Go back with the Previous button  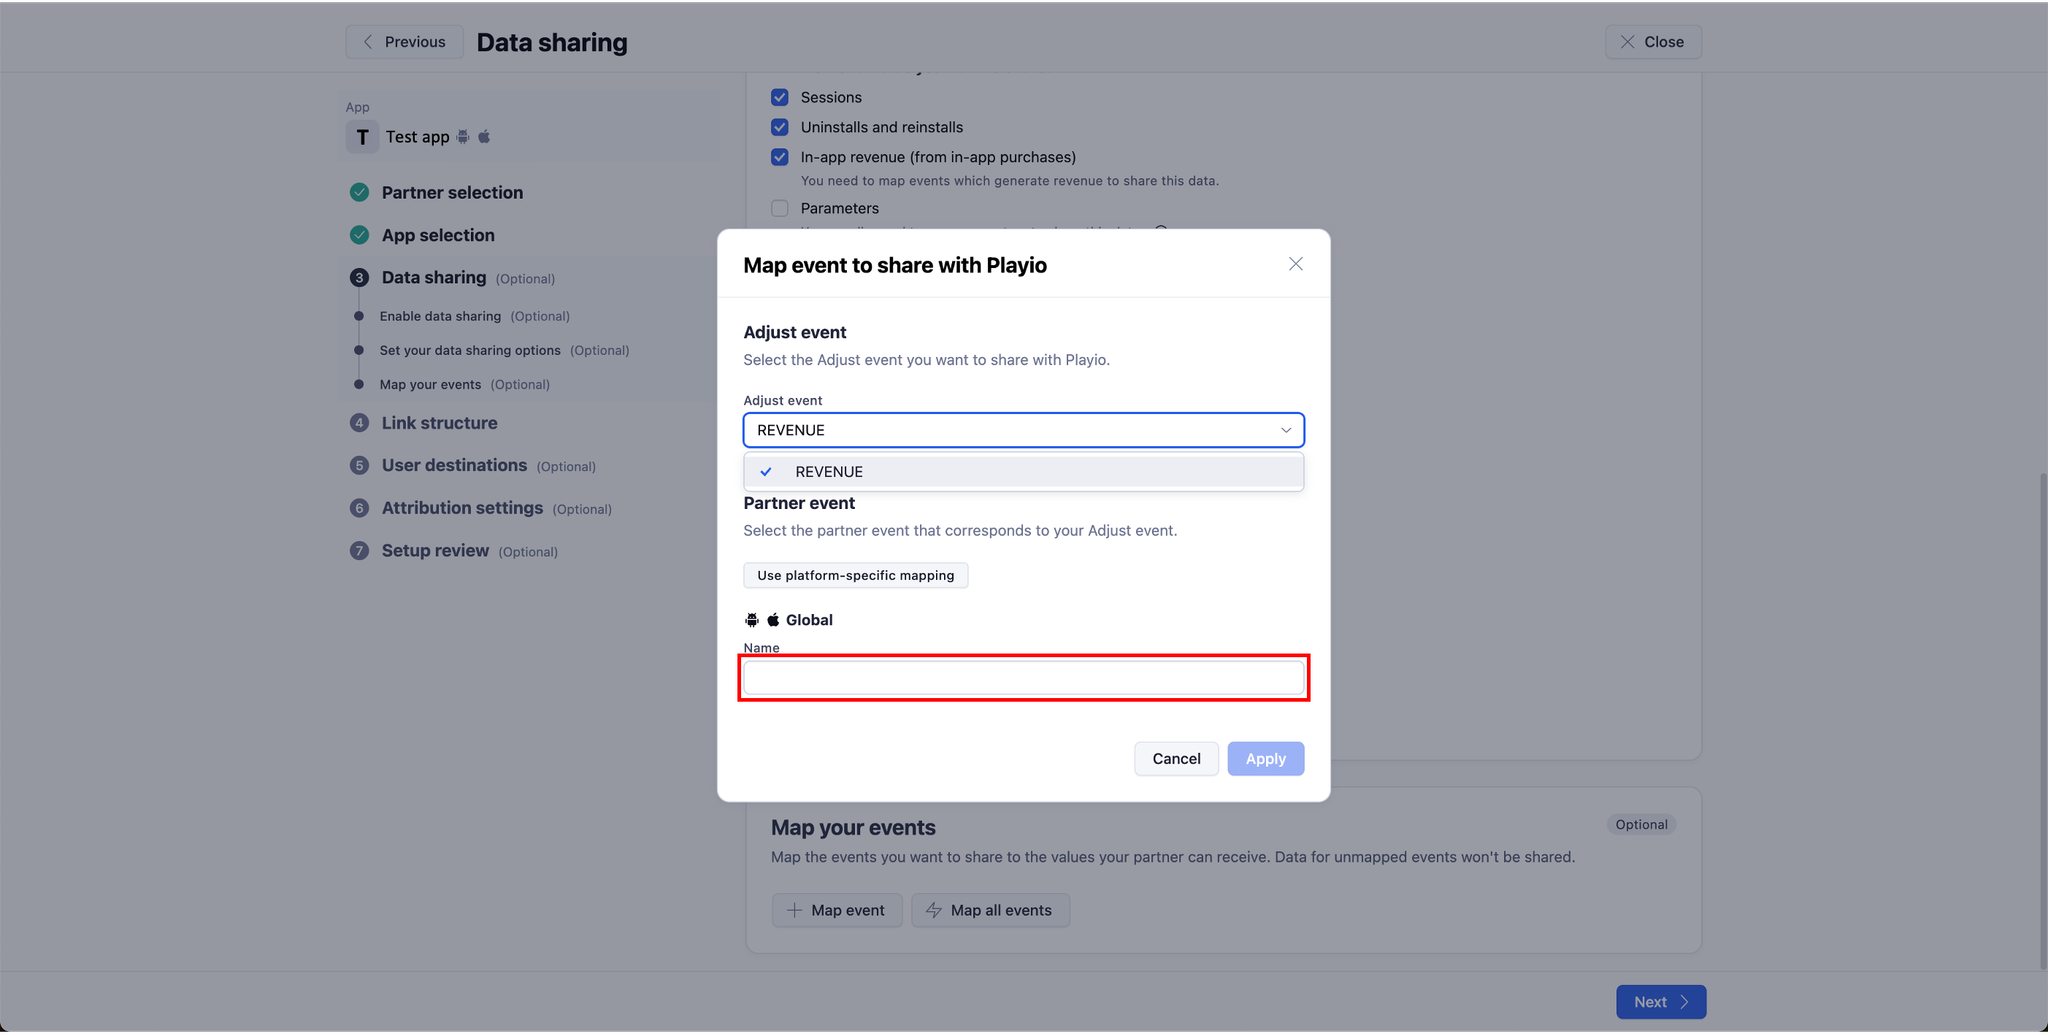pyautogui.click(x=404, y=42)
